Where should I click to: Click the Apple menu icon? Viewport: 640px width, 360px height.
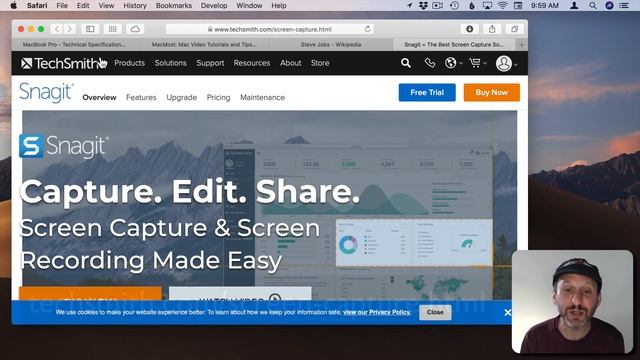(x=13, y=5)
